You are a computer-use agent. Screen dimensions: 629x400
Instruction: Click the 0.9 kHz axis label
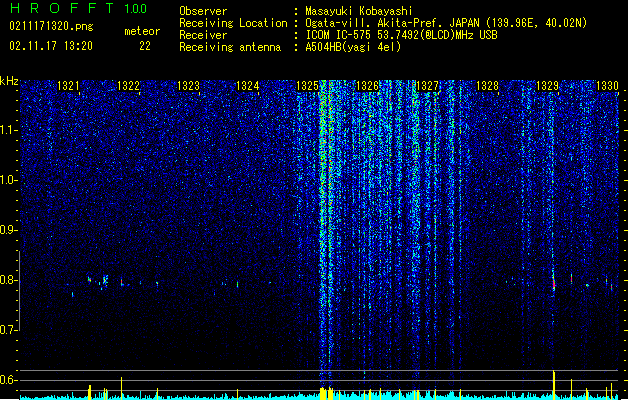point(9,230)
